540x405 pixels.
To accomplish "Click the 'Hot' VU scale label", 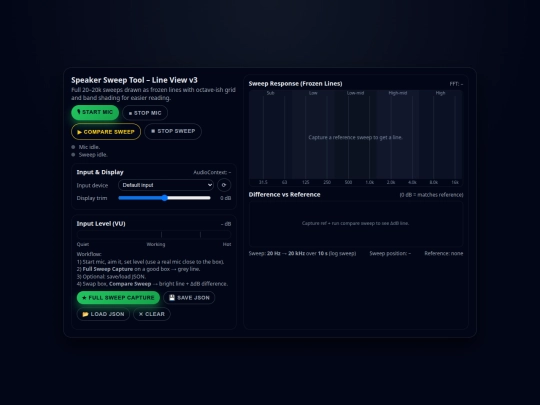I will pos(227,245).
